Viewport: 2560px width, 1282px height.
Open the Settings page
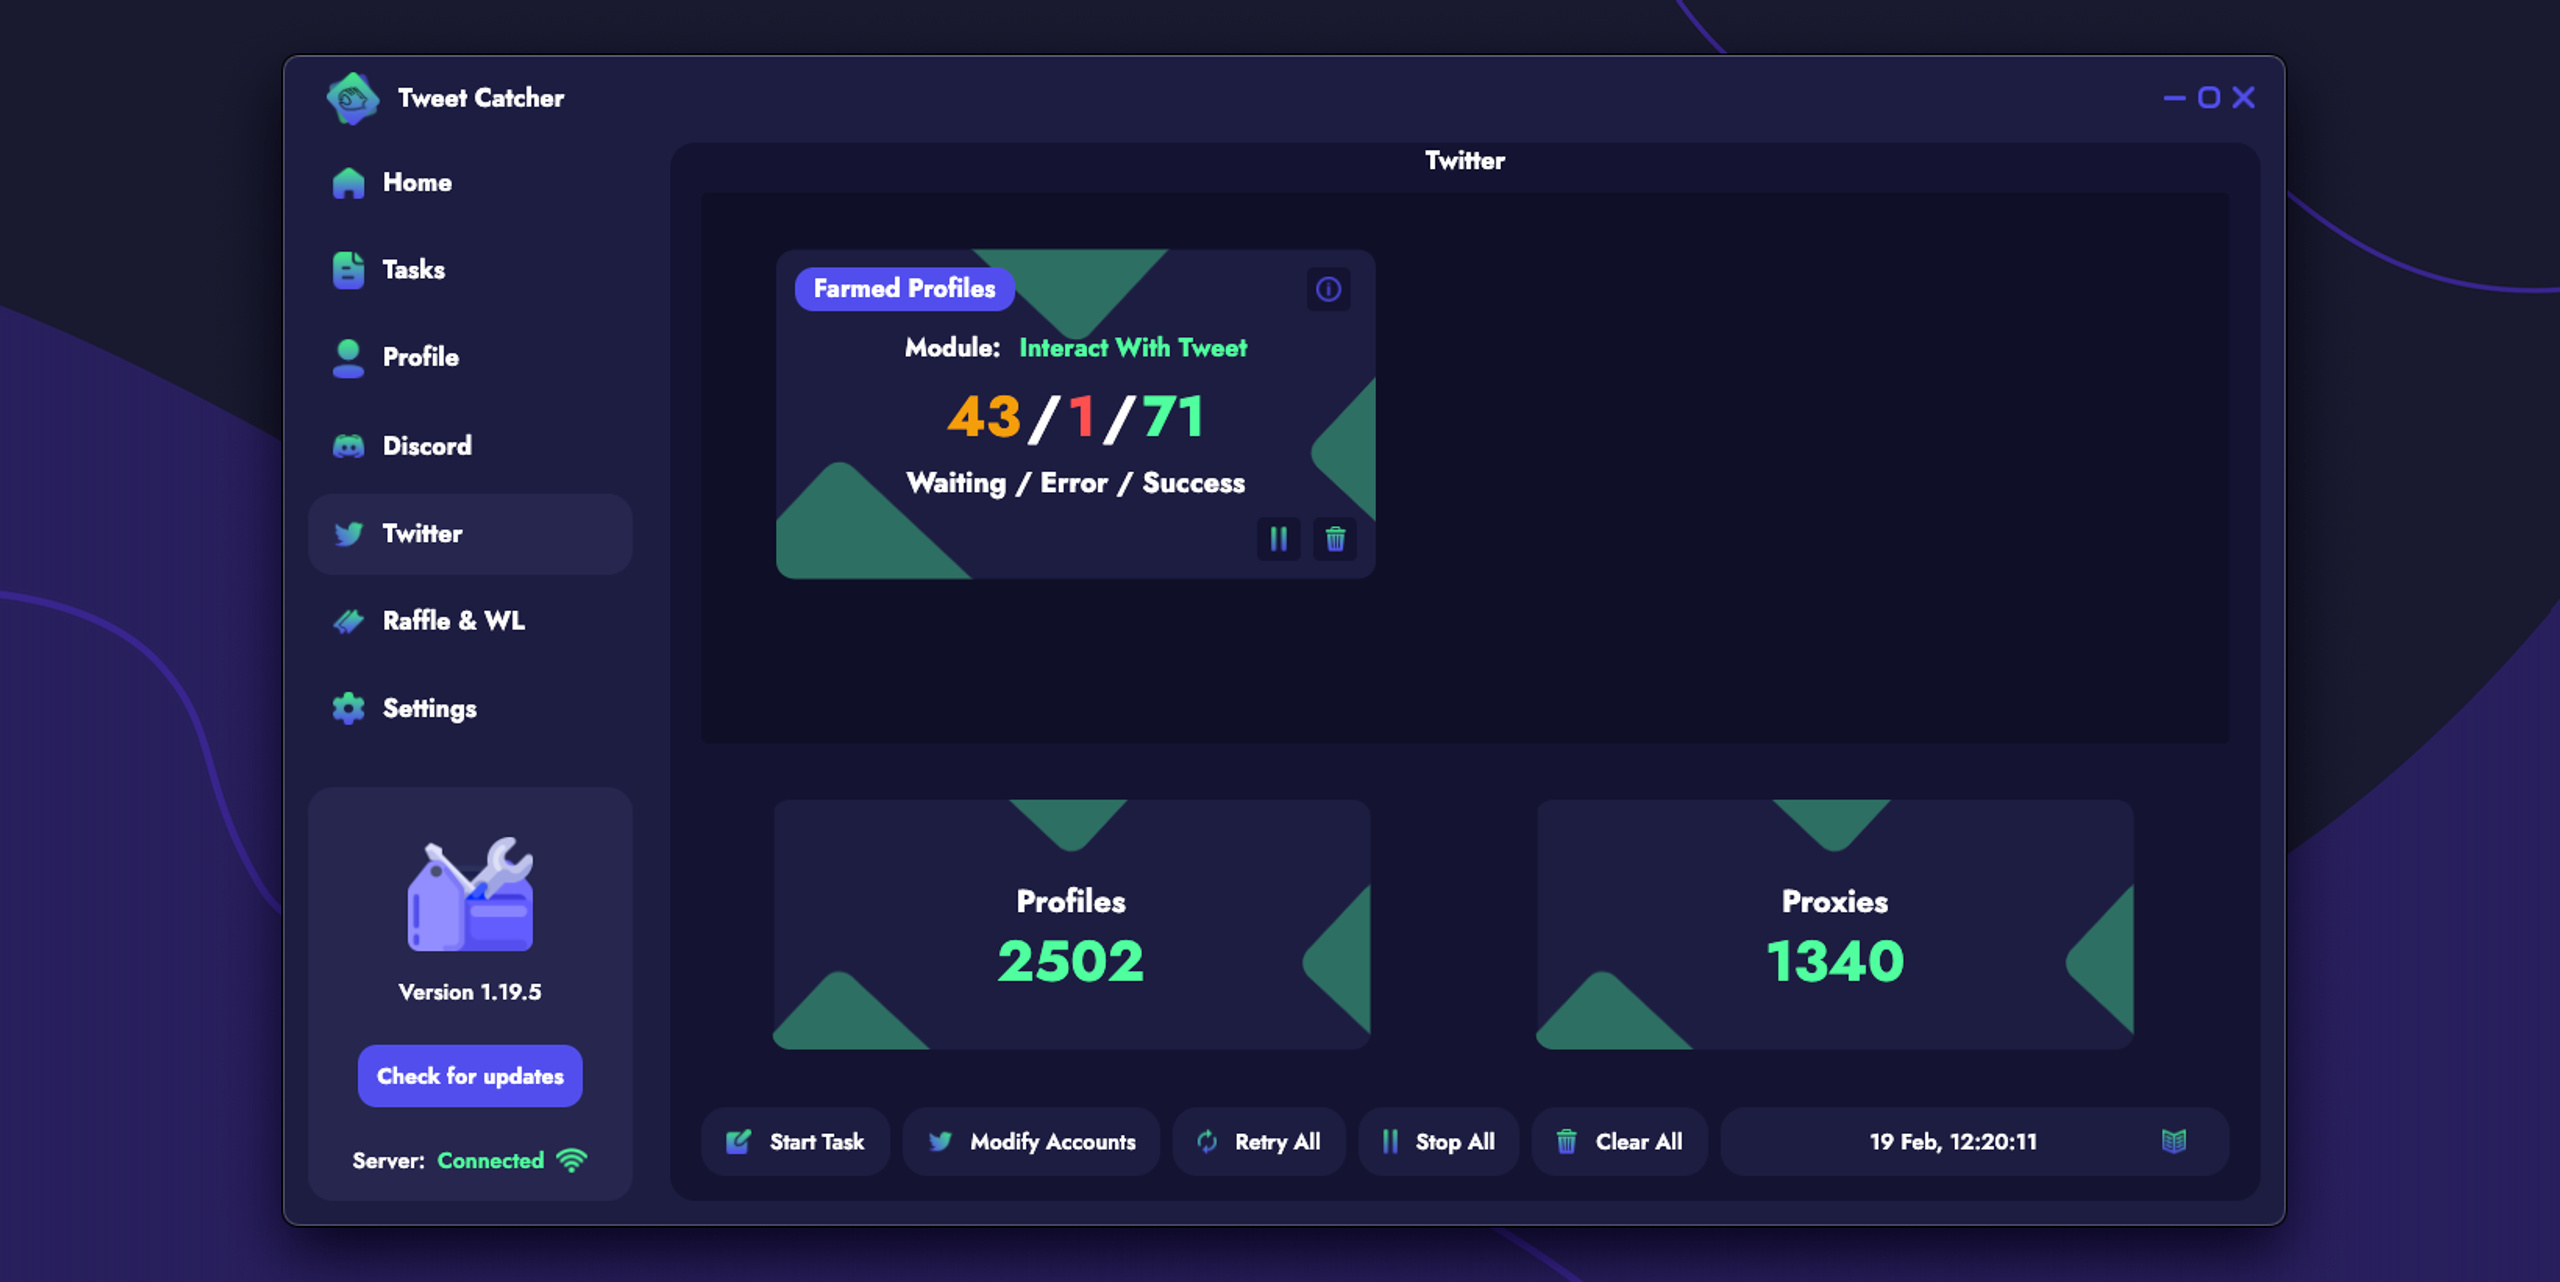470,709
